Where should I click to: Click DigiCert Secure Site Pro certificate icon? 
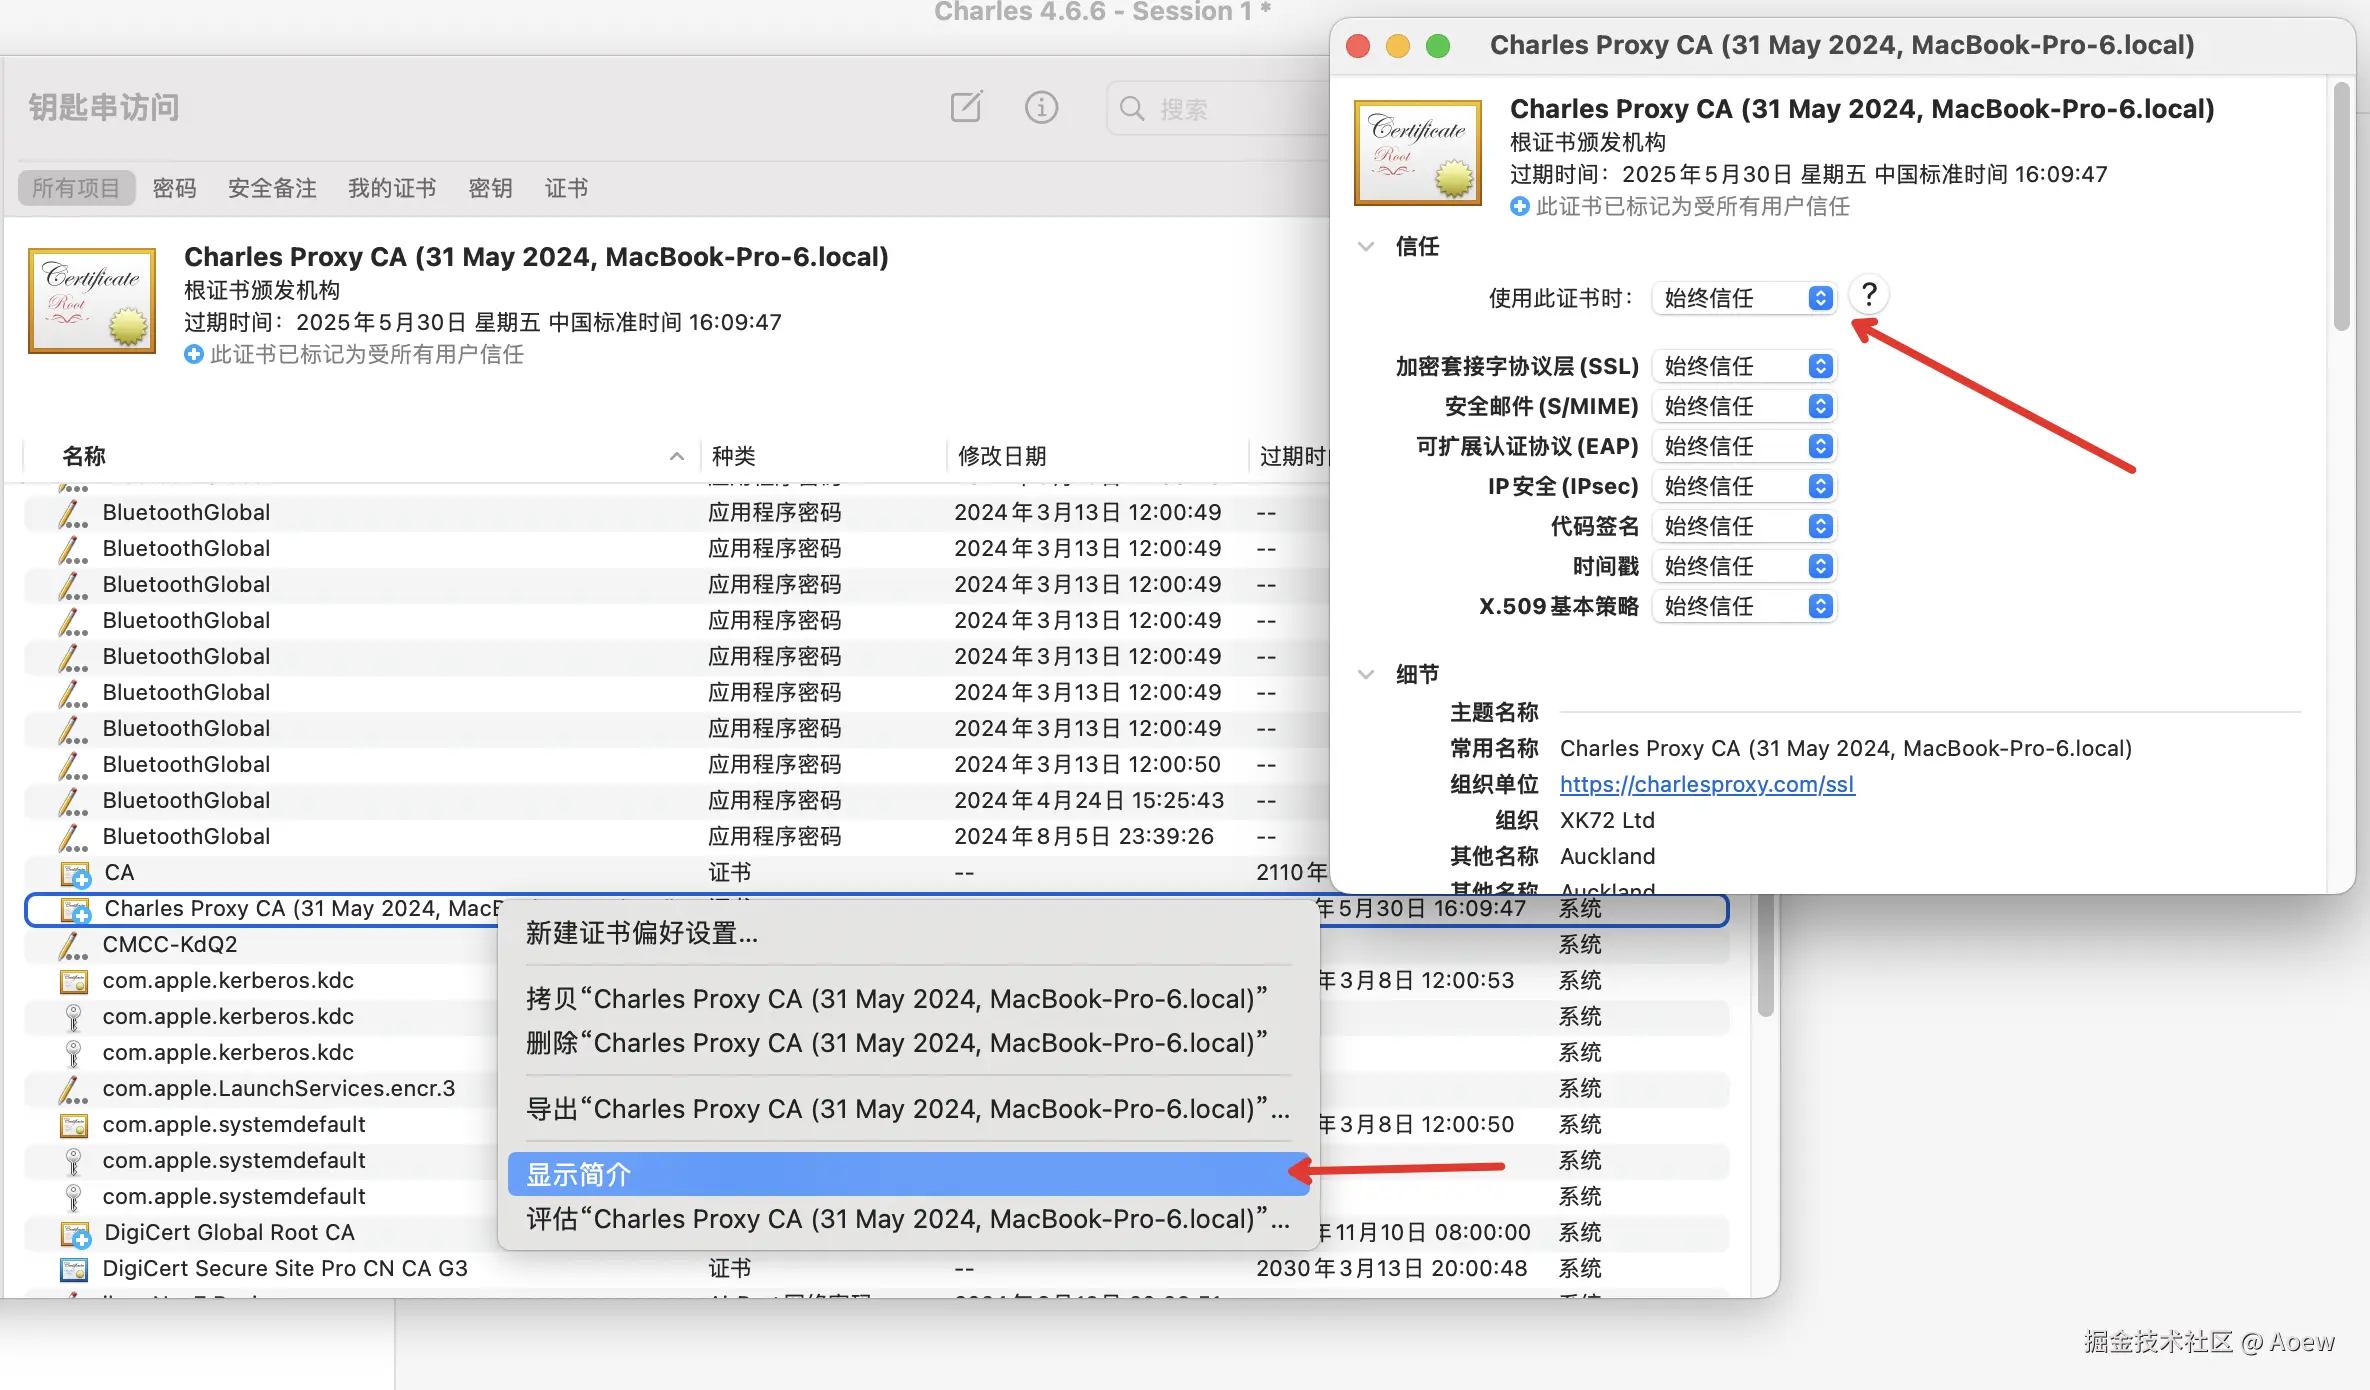pyautogui.click(x=74, y=1269)
